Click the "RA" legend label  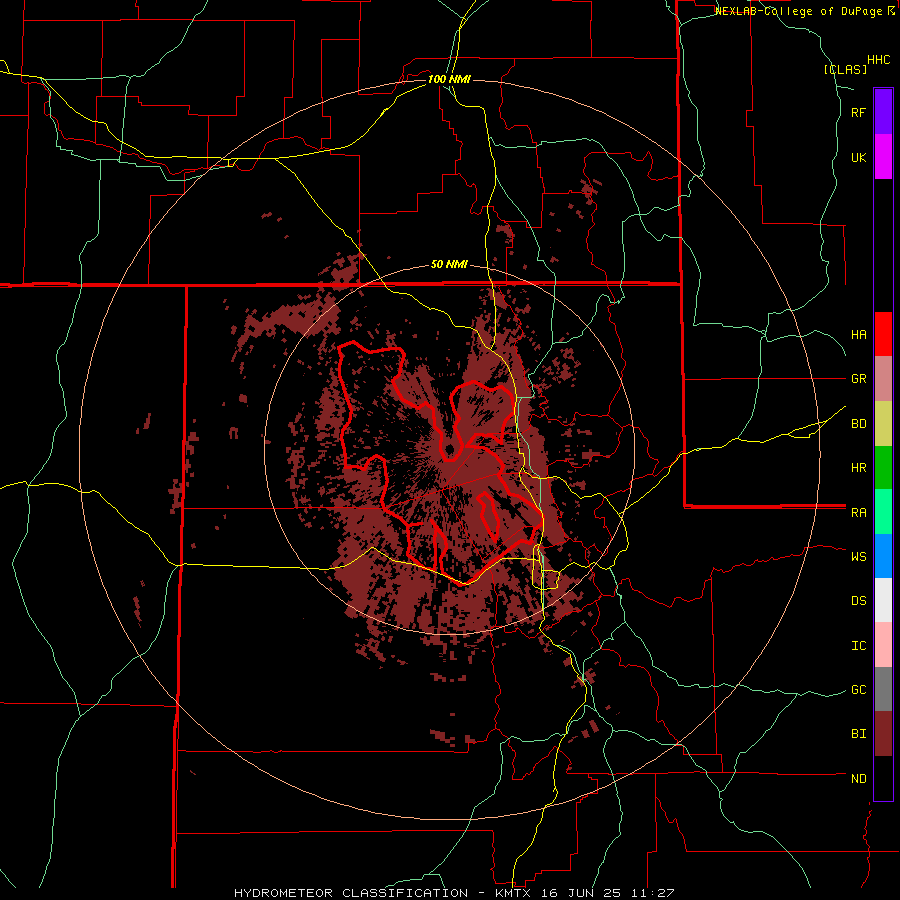tap(859, 513)
